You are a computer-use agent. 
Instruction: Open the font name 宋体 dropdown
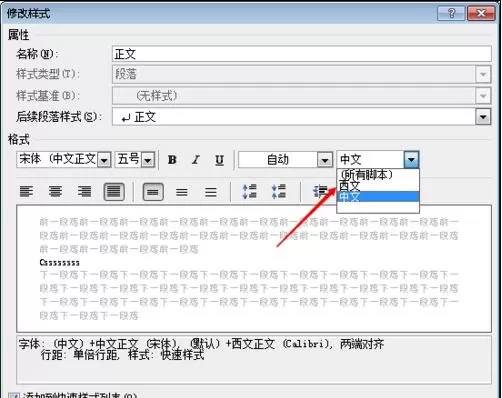tap(104, 160)
